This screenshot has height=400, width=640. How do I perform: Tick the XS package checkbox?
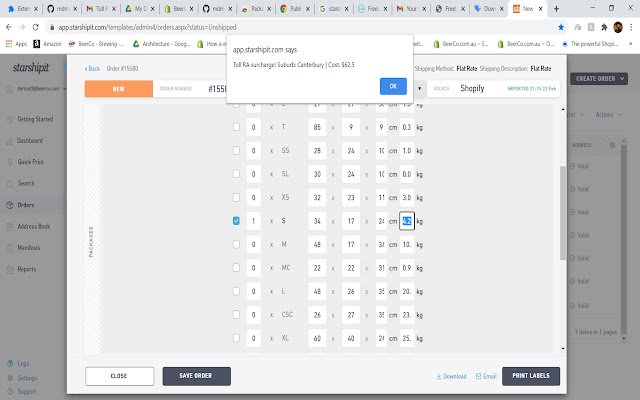point(236,197)
